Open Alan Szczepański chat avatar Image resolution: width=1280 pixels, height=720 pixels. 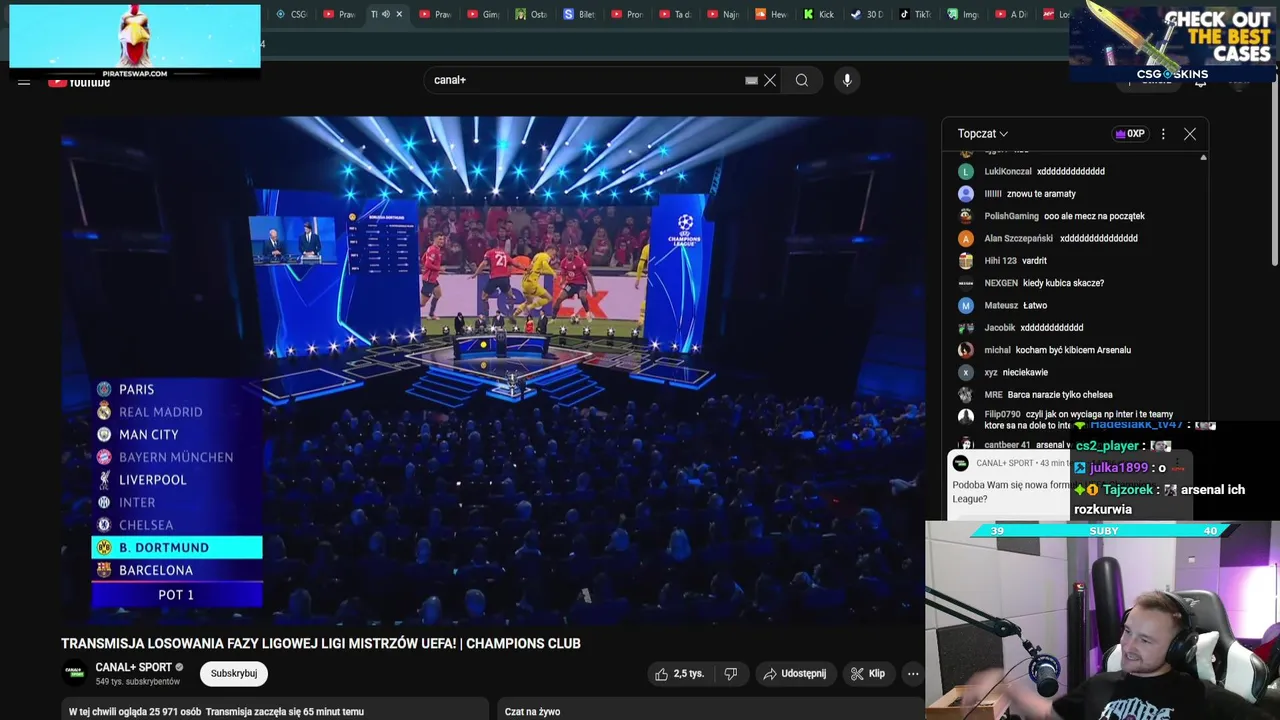coord(965,238)
